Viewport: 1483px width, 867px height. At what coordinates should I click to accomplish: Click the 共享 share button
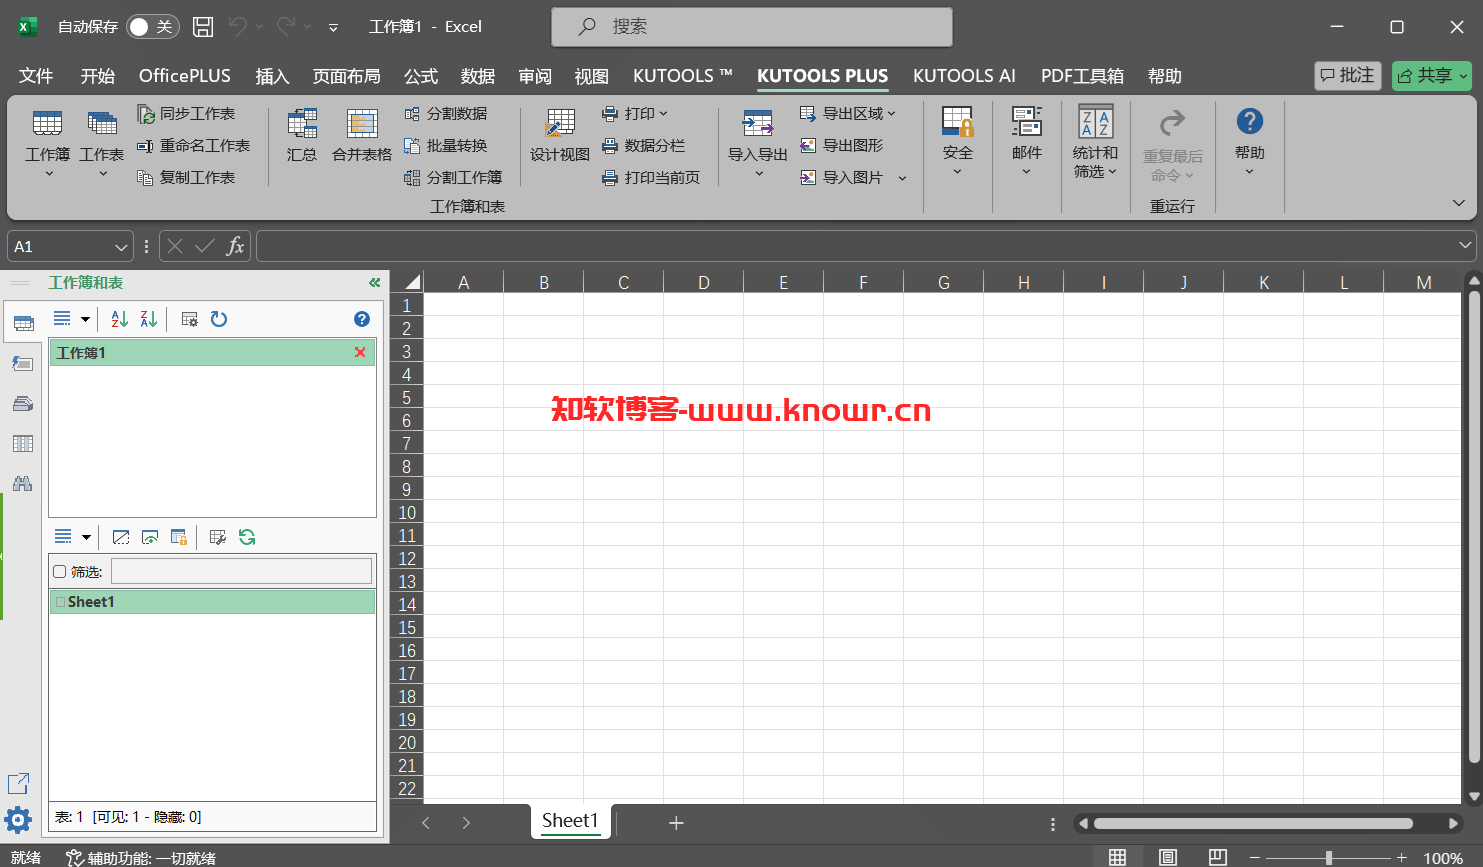tap(1432, 76)
